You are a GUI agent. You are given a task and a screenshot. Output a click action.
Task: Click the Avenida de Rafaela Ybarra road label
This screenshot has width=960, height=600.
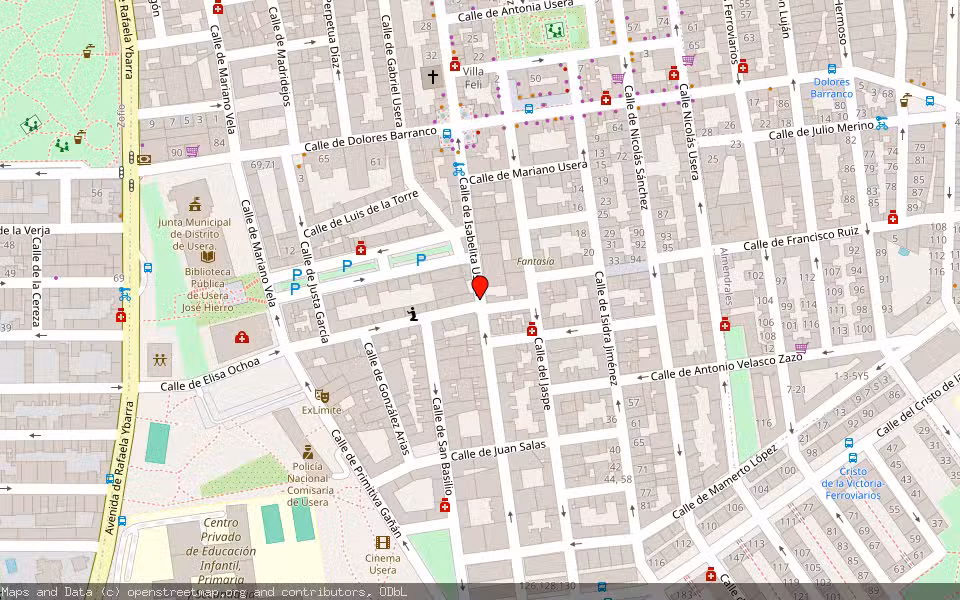click(x=119, y=468)
